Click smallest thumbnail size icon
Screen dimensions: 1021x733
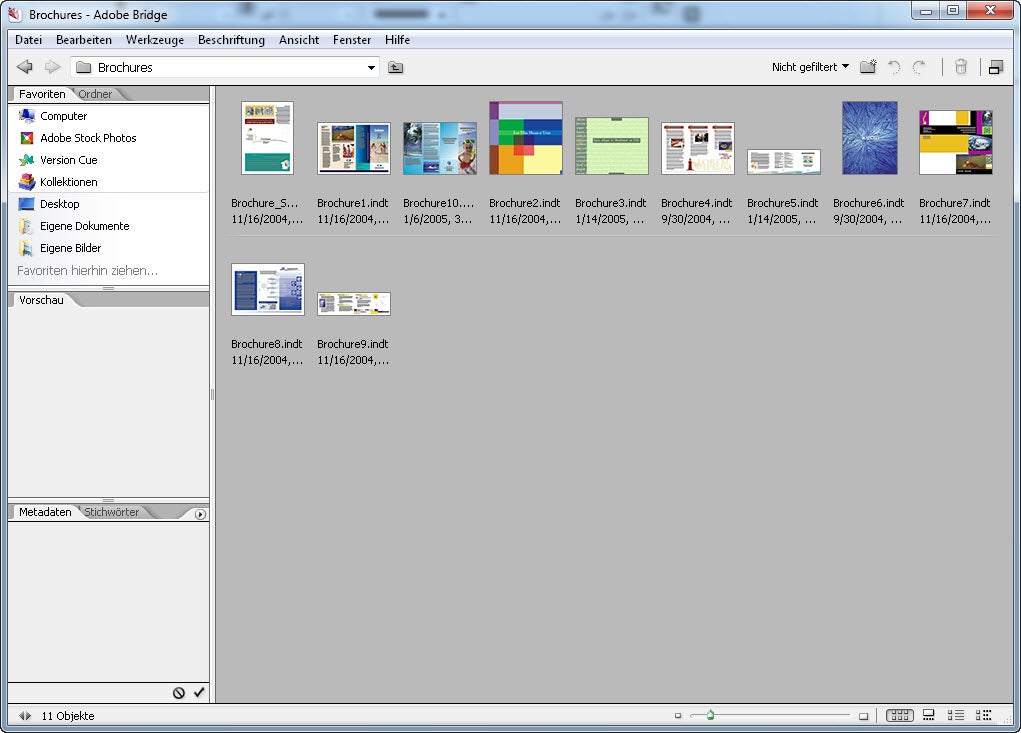point(678,715)
